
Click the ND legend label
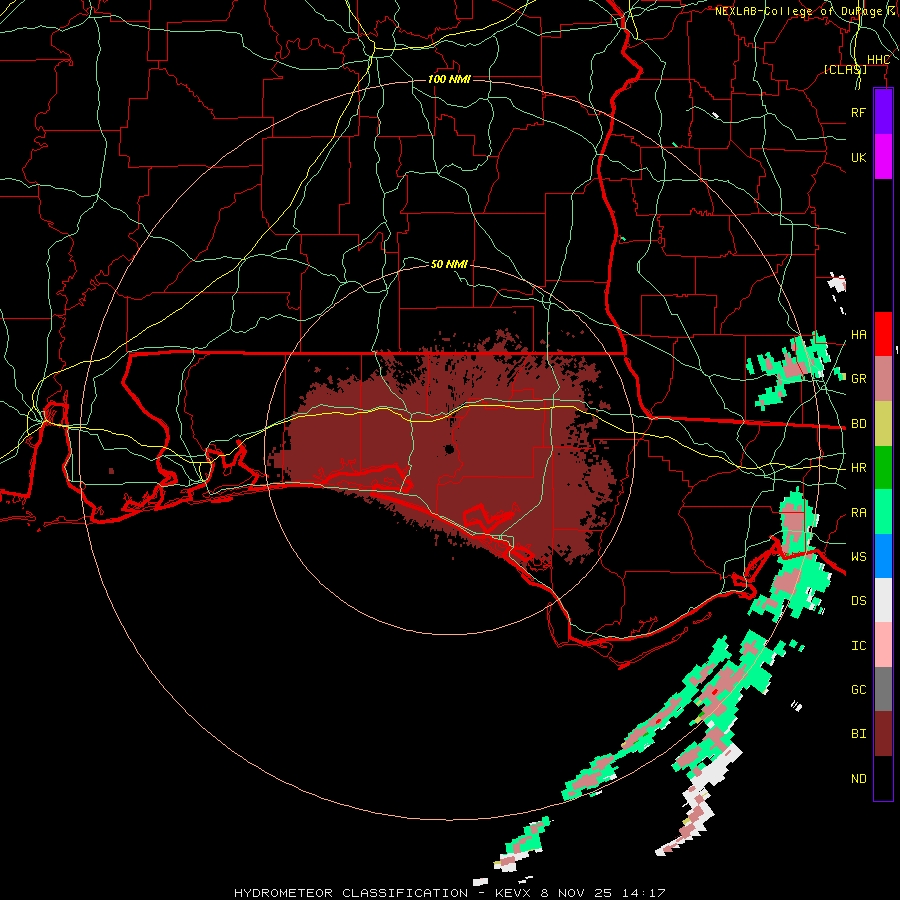pos(858,779)
